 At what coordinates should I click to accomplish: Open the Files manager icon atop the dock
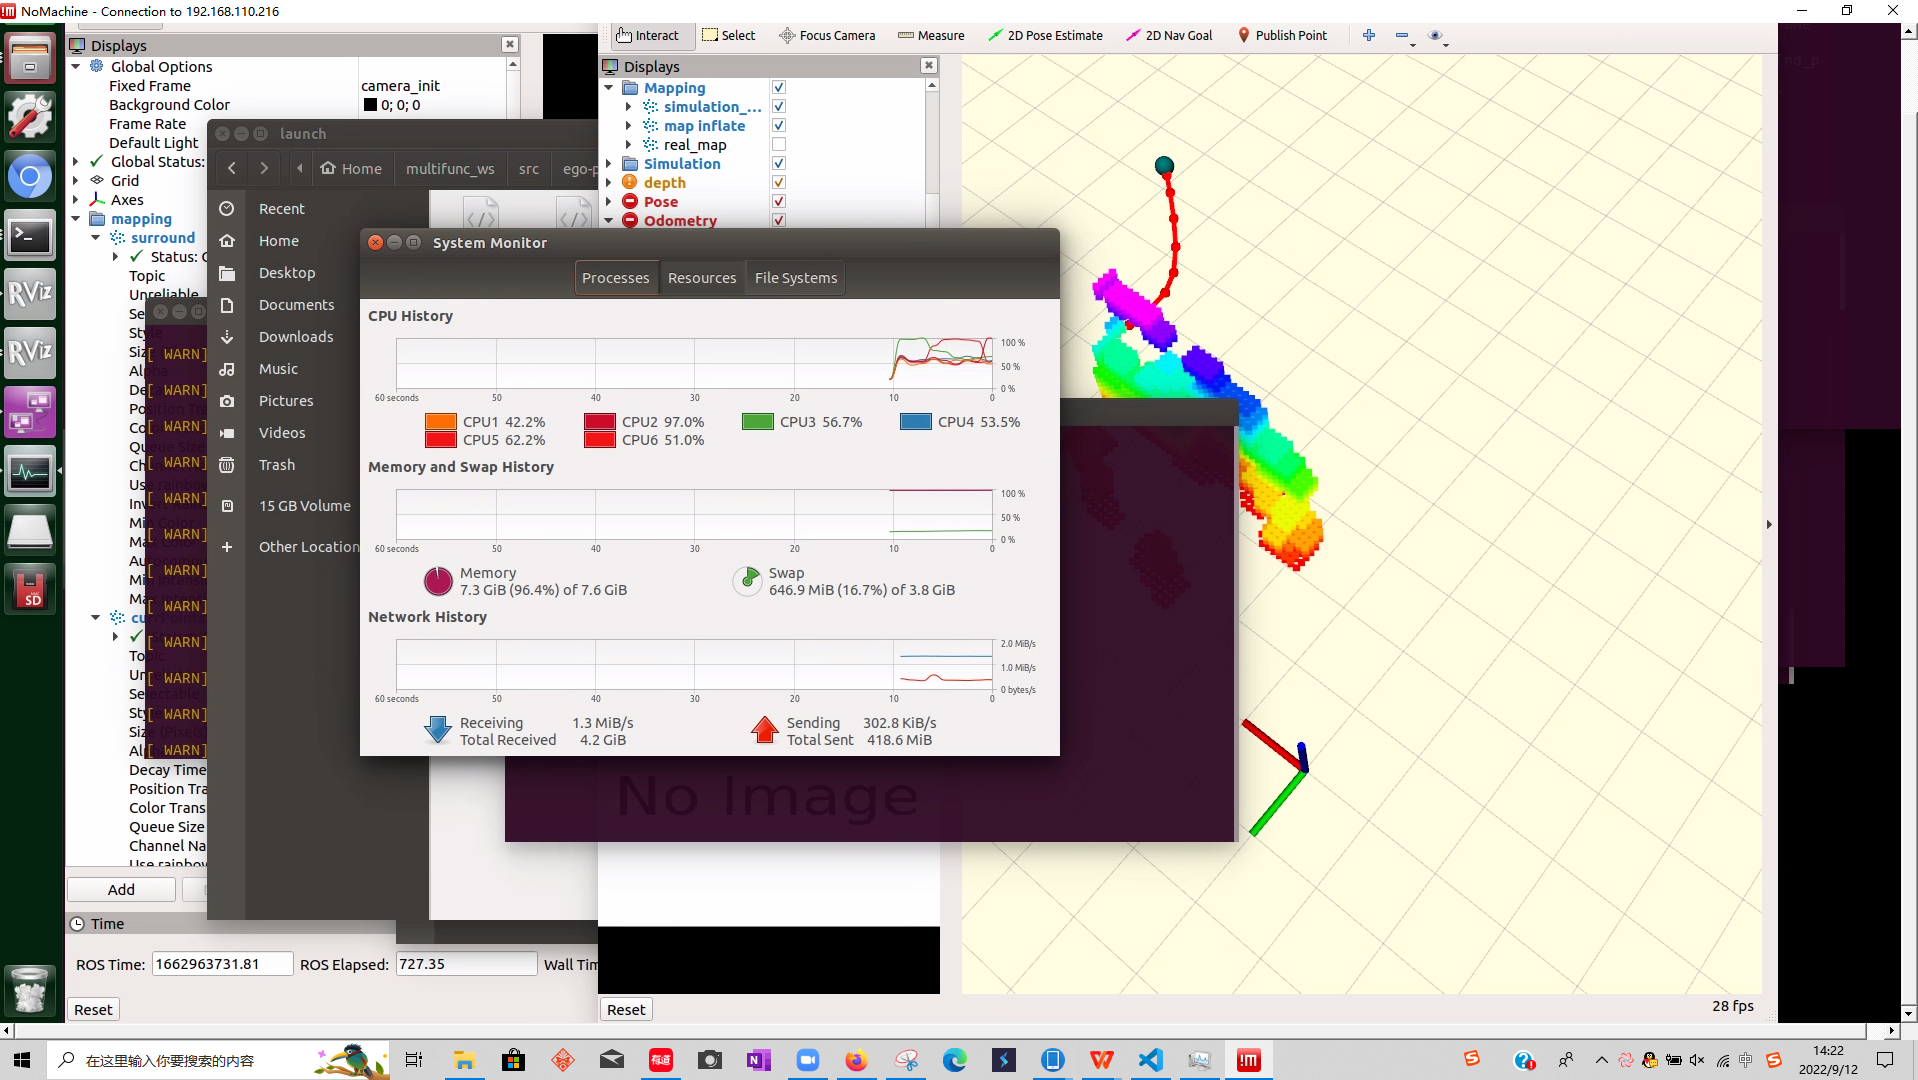coord(30,57)
